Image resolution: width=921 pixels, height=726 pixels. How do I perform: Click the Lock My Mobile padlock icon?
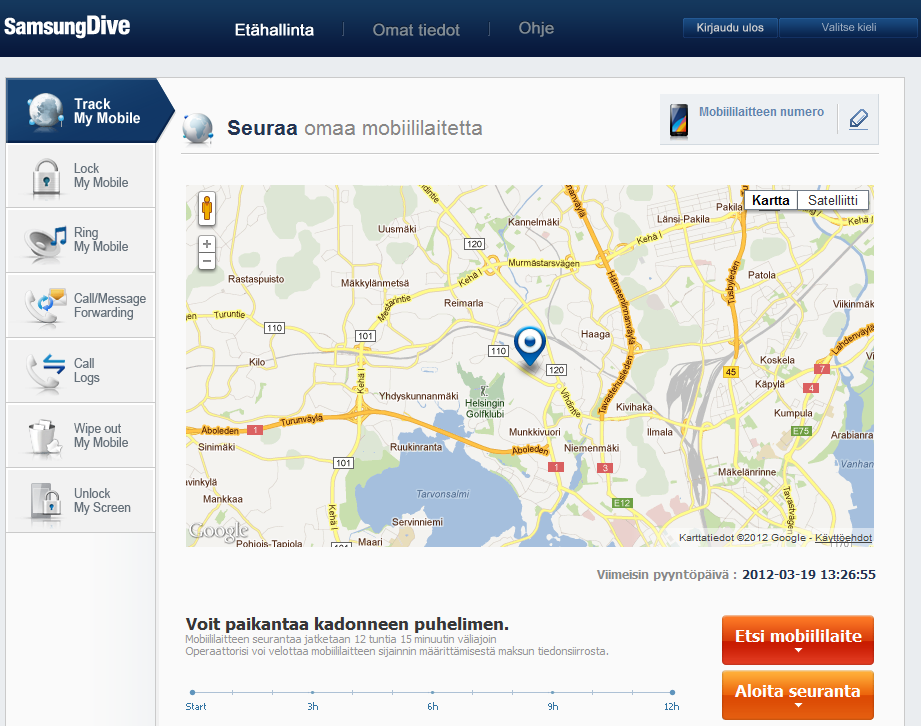coord(46,176)
